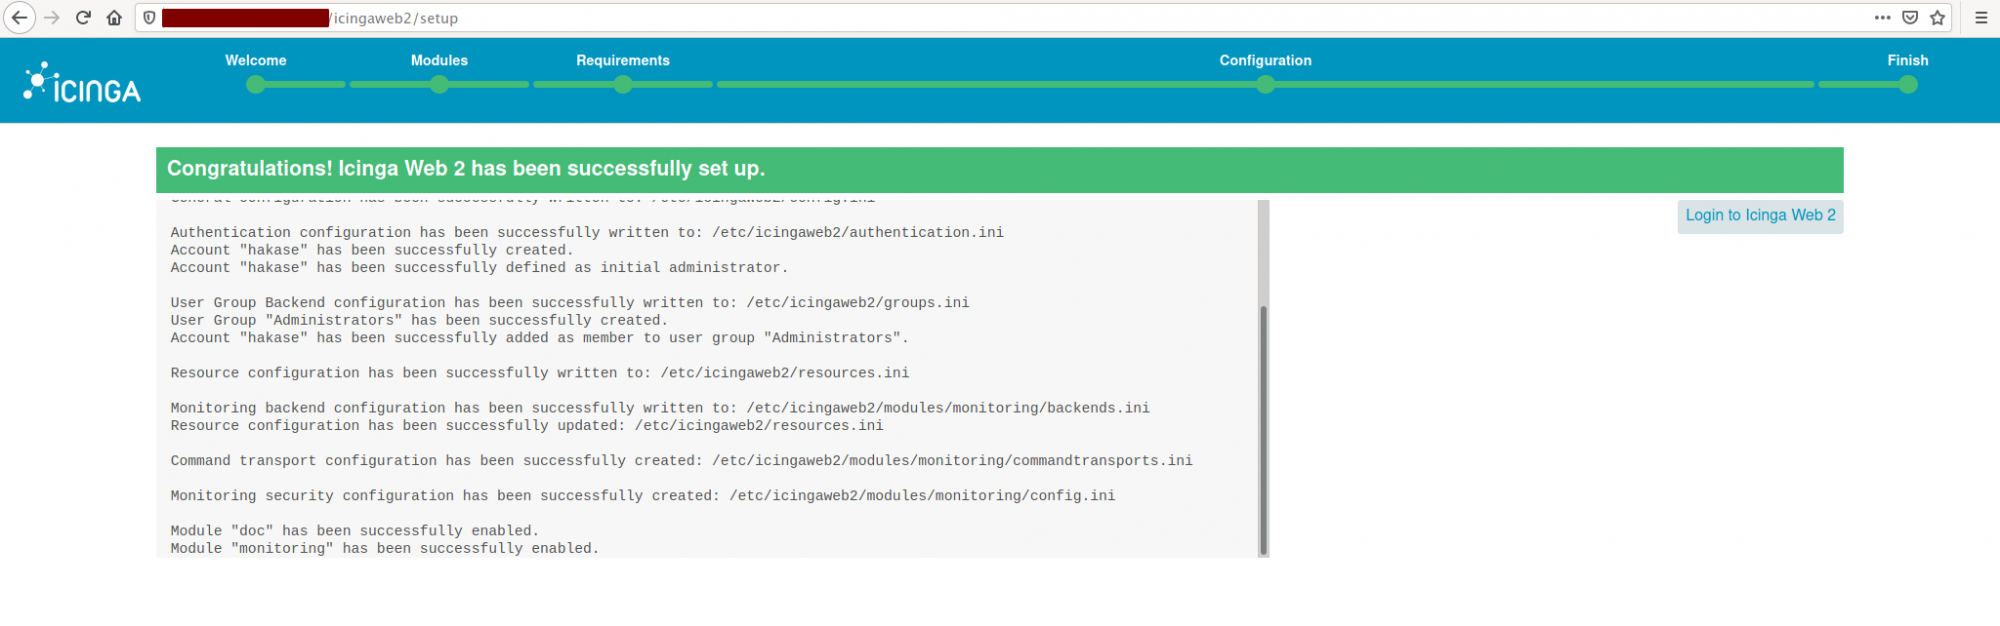Click the Requirements step dot

click(623, 85)
